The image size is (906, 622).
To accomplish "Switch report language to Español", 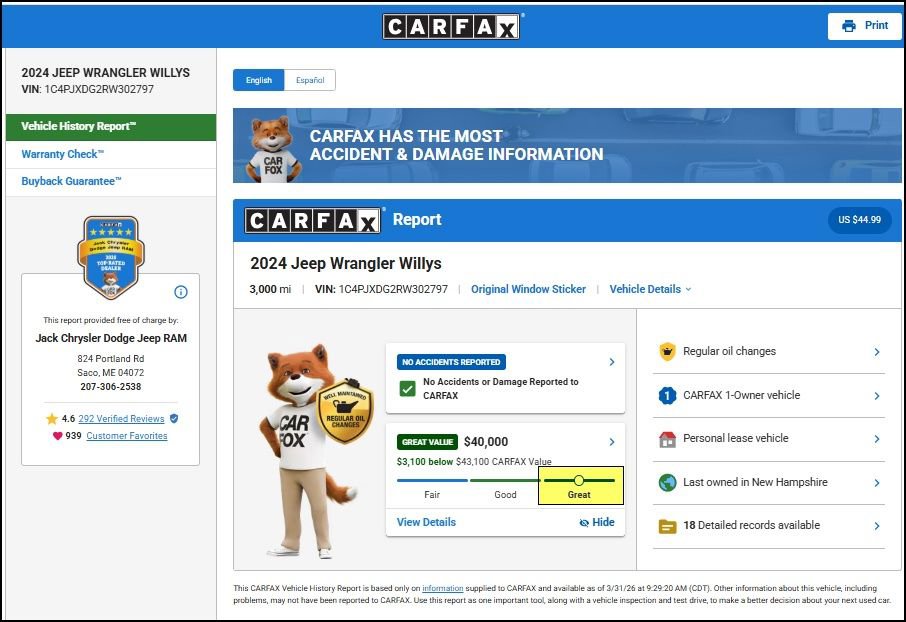I will 310,80.
